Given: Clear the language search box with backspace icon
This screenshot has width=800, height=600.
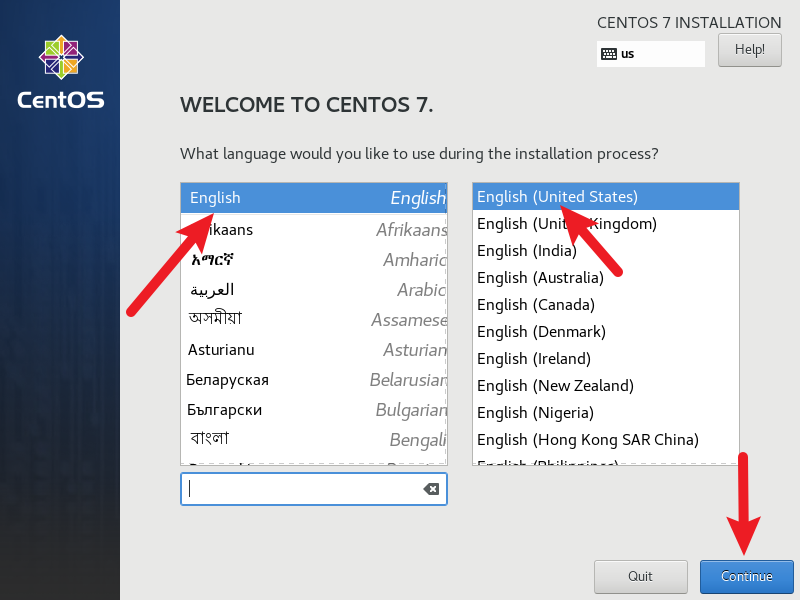Looking at the screenshot, I should point(431,489).
